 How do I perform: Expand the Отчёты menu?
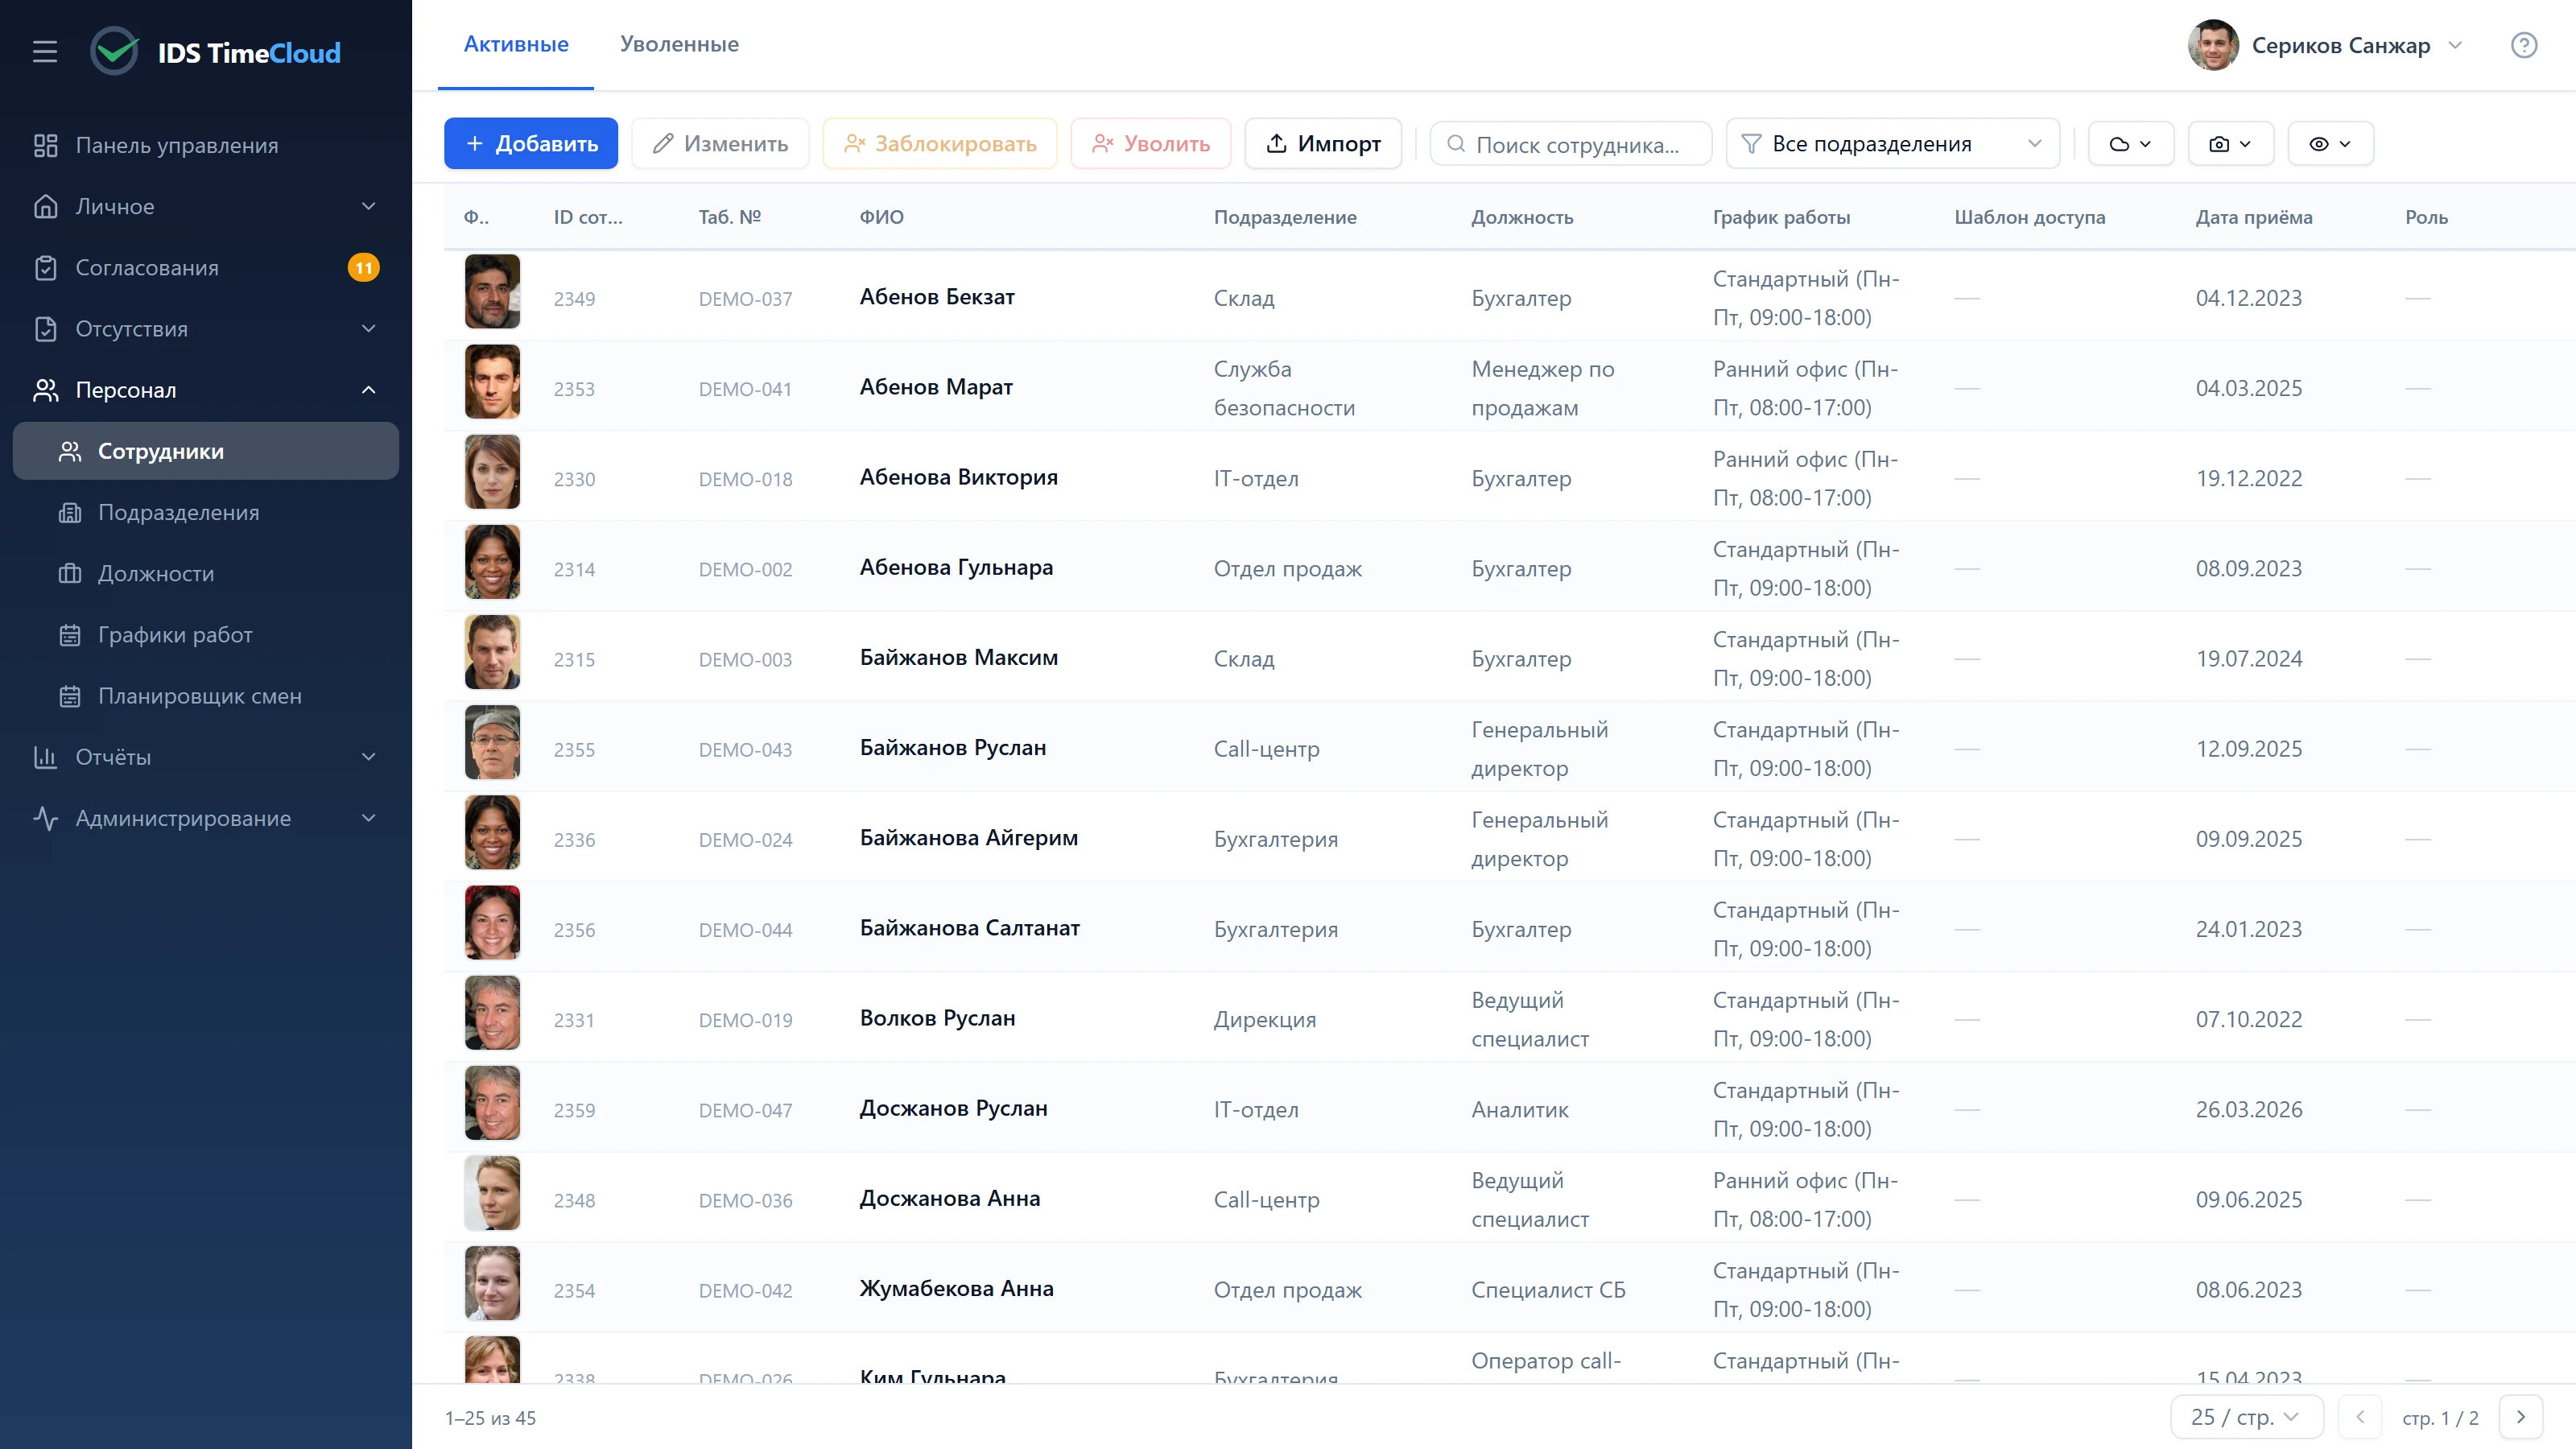coord(206,757)
